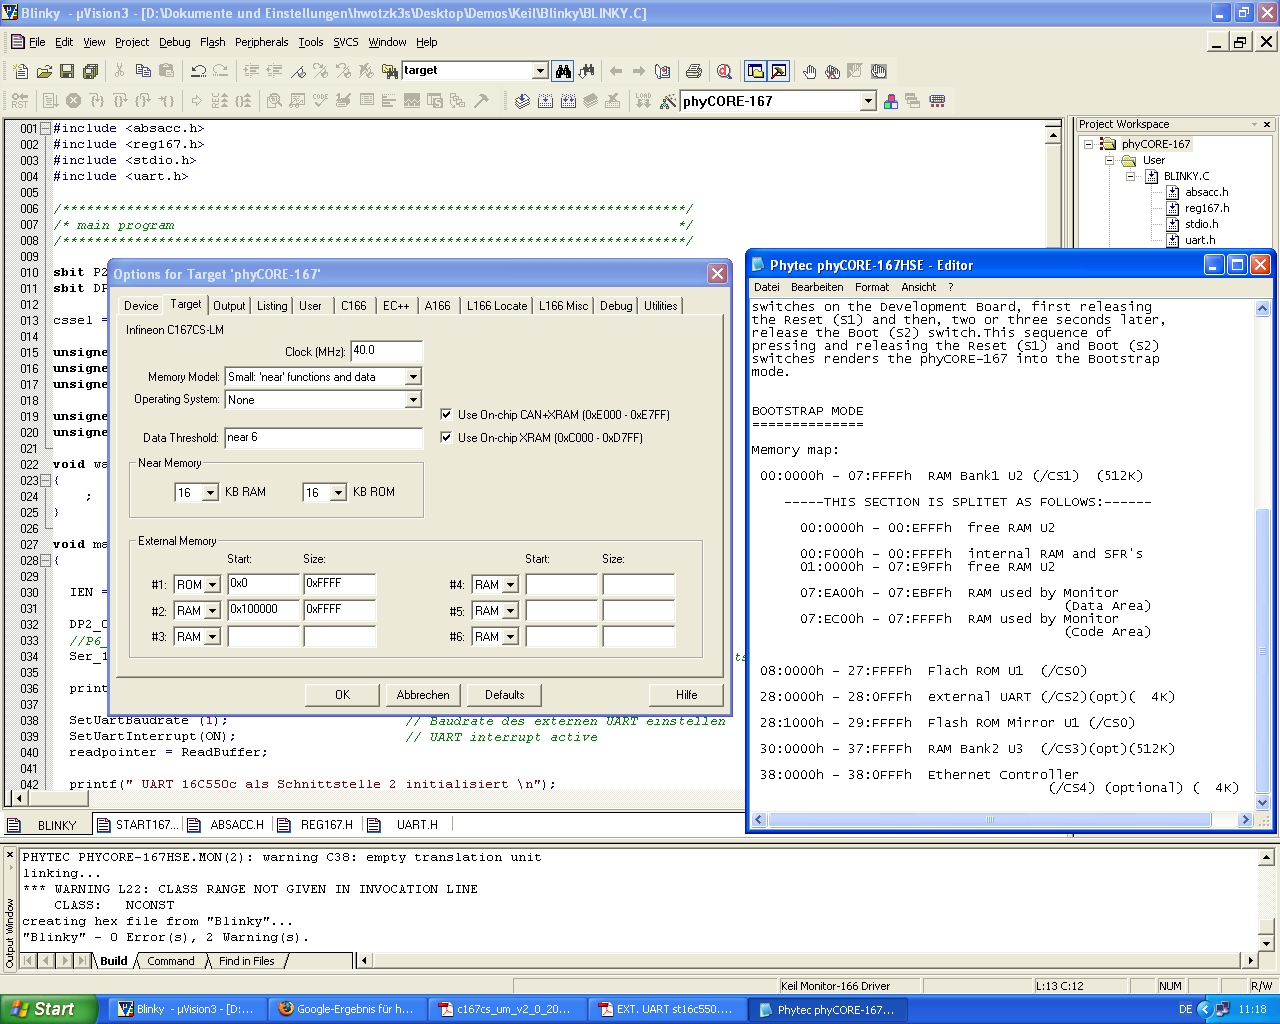1280x1024 pixels.
Task: Click the Rebuild all target files icon
Action: click(568, 101)
